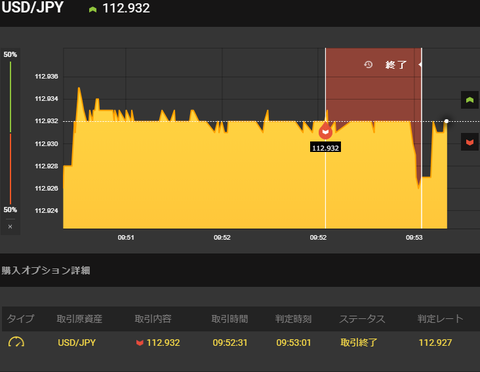The image size is (480, 372).
Task: Click the gauge type icon in trade row
Action: coord(16,342)
